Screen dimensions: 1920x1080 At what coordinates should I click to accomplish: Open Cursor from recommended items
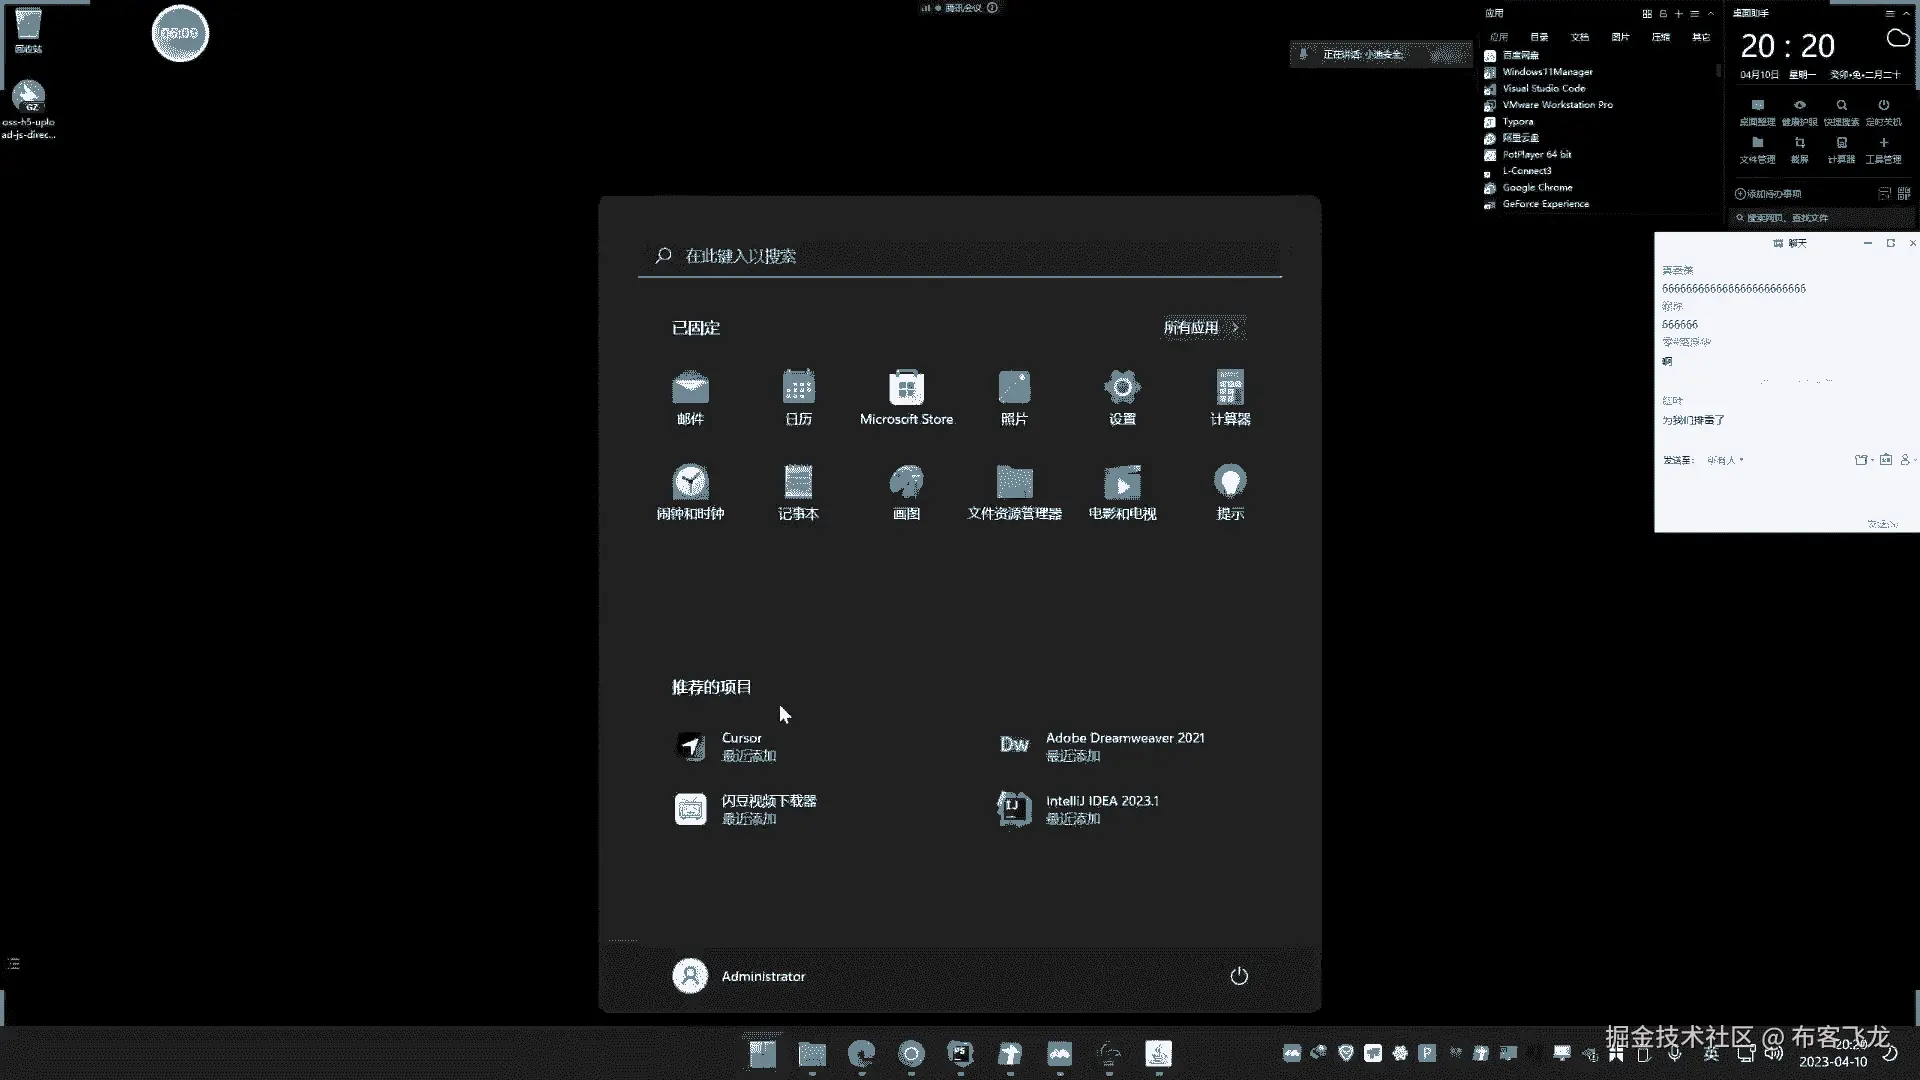740,746
